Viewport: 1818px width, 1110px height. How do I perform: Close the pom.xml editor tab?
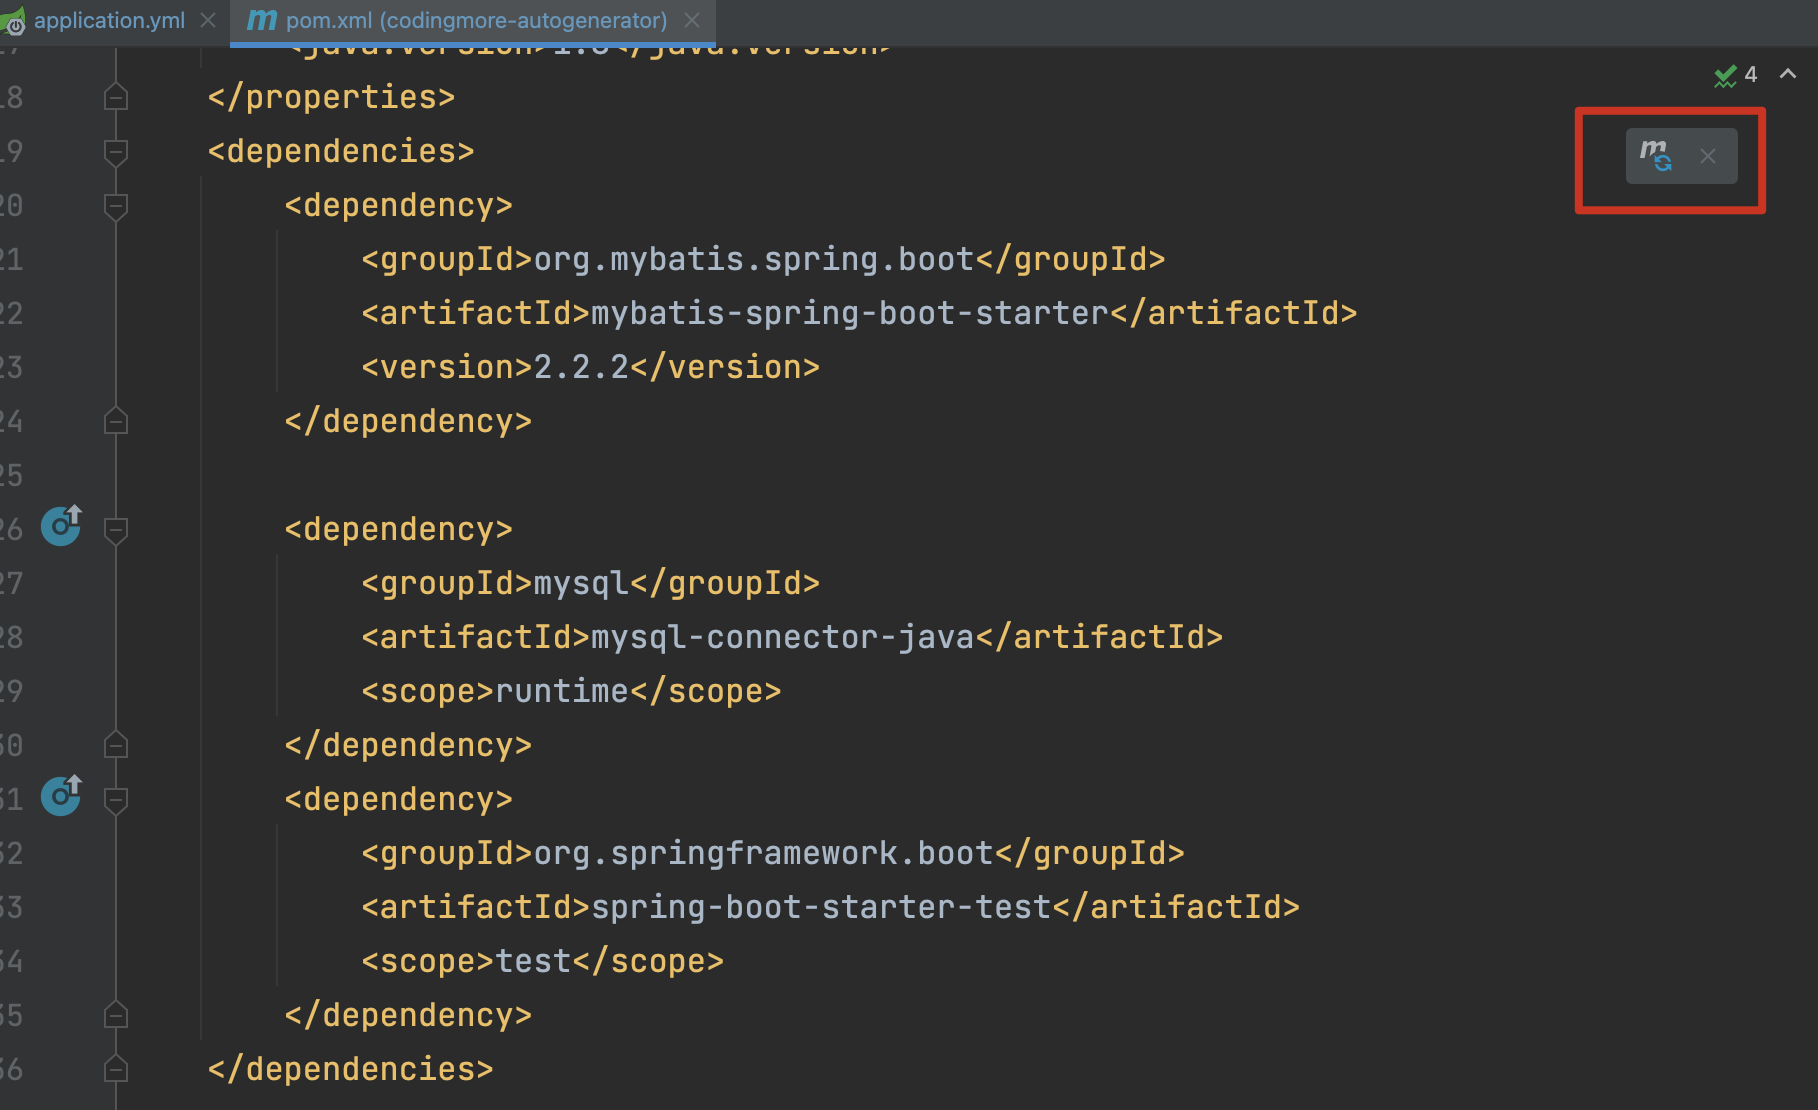[692, 21]
